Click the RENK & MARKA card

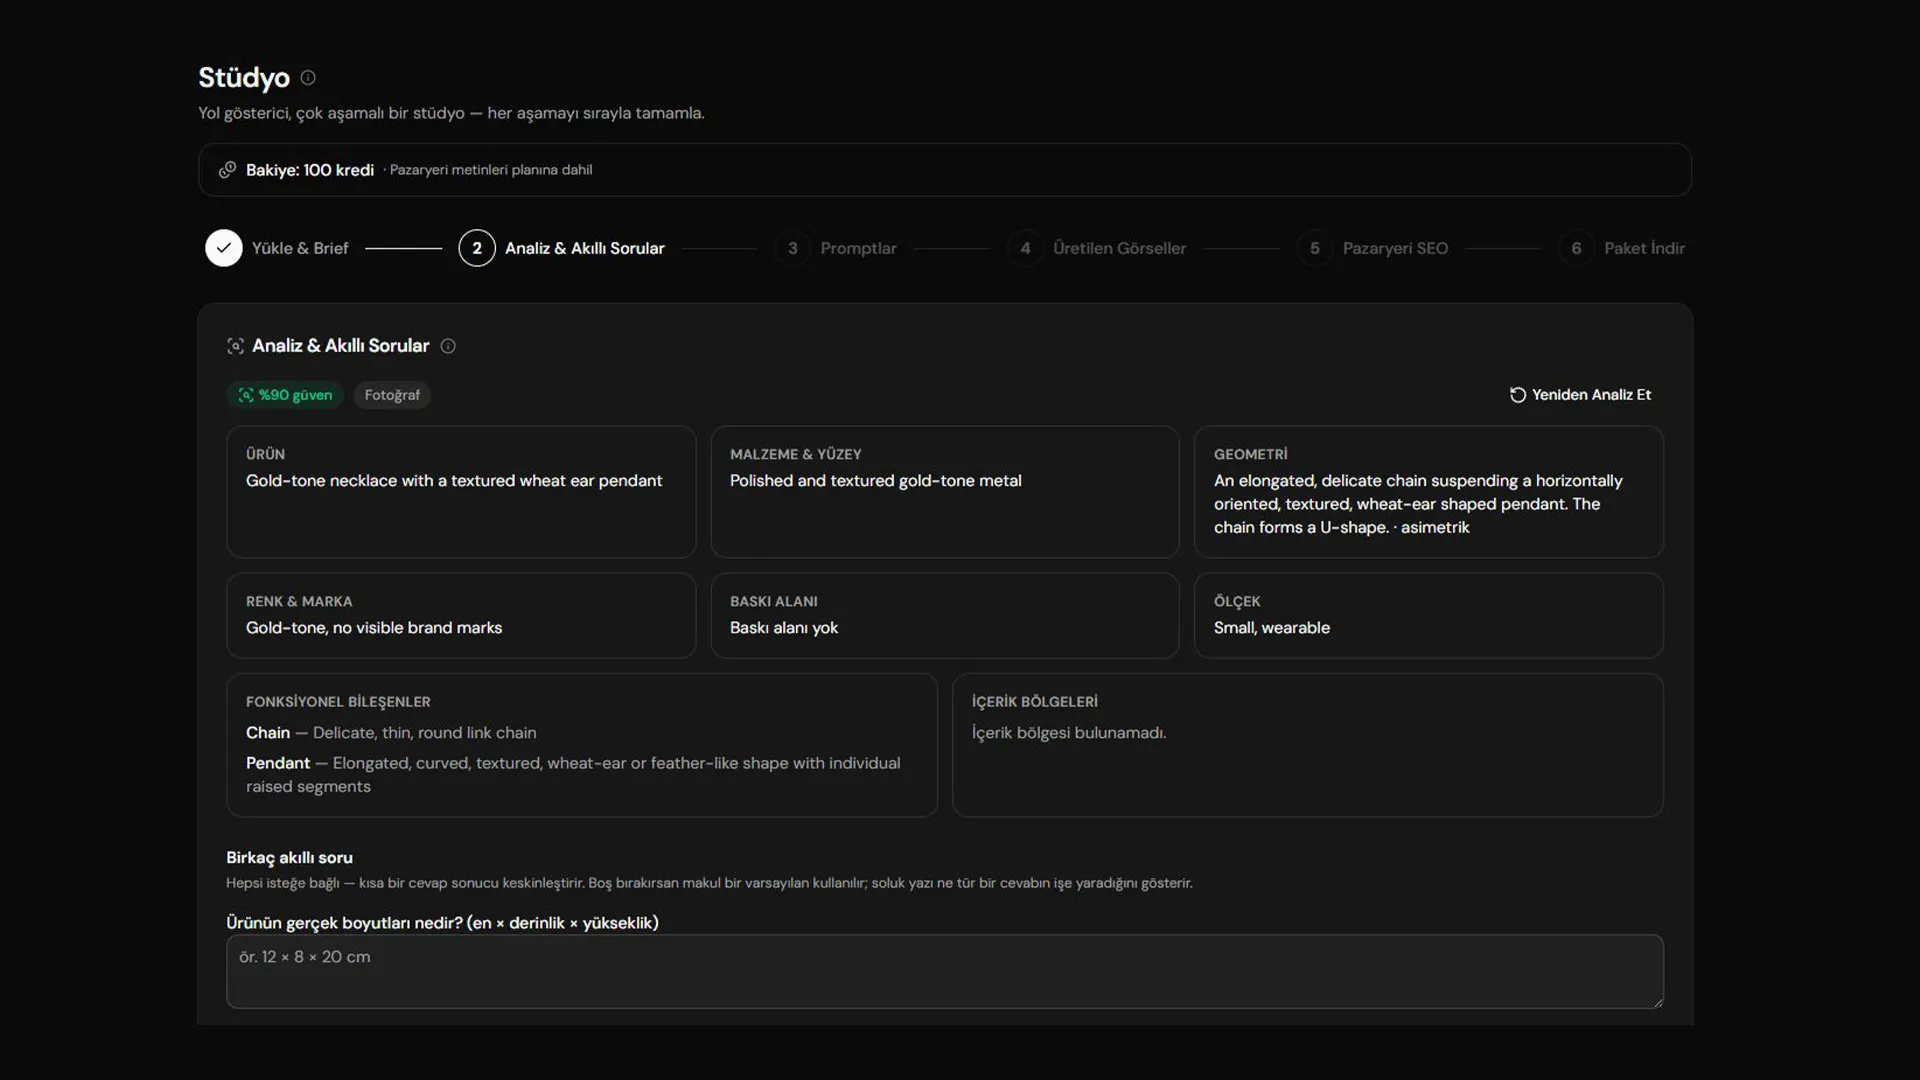[461, 616]
